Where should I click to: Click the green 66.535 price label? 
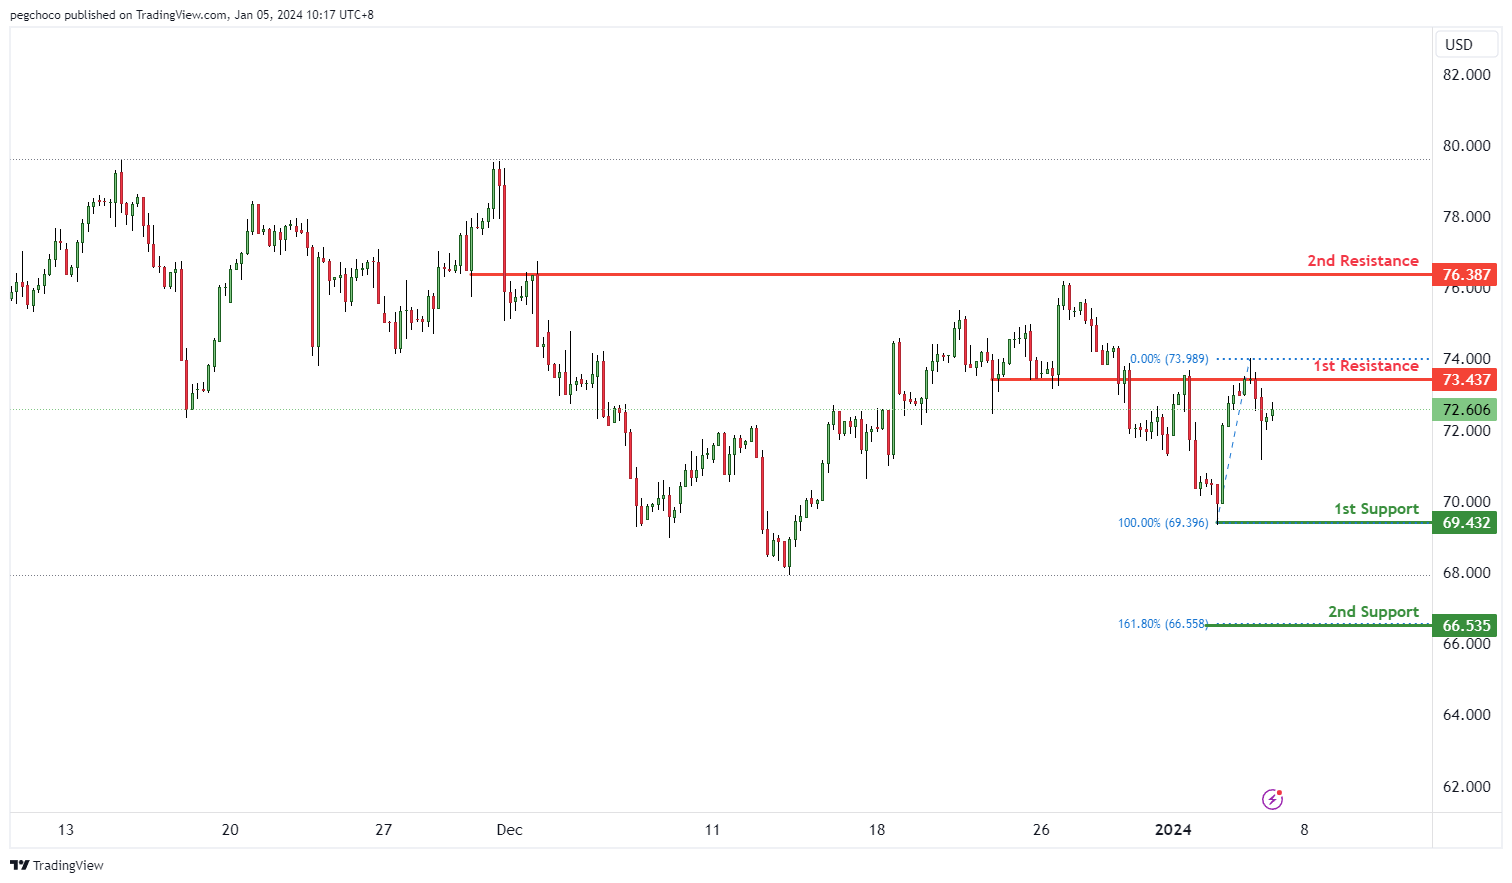coord(1465,626)
